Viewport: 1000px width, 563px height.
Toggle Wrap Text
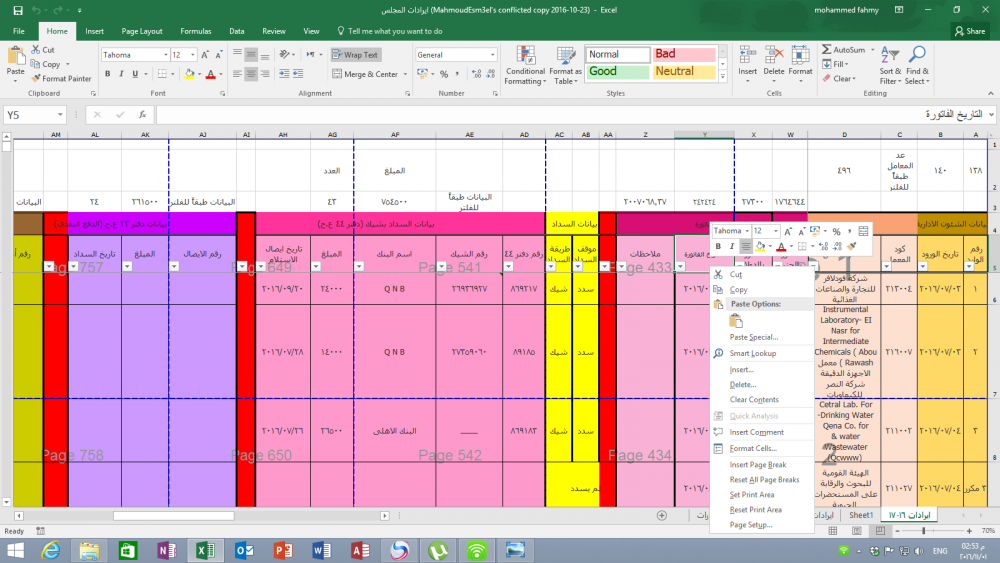tap(355, 55)
